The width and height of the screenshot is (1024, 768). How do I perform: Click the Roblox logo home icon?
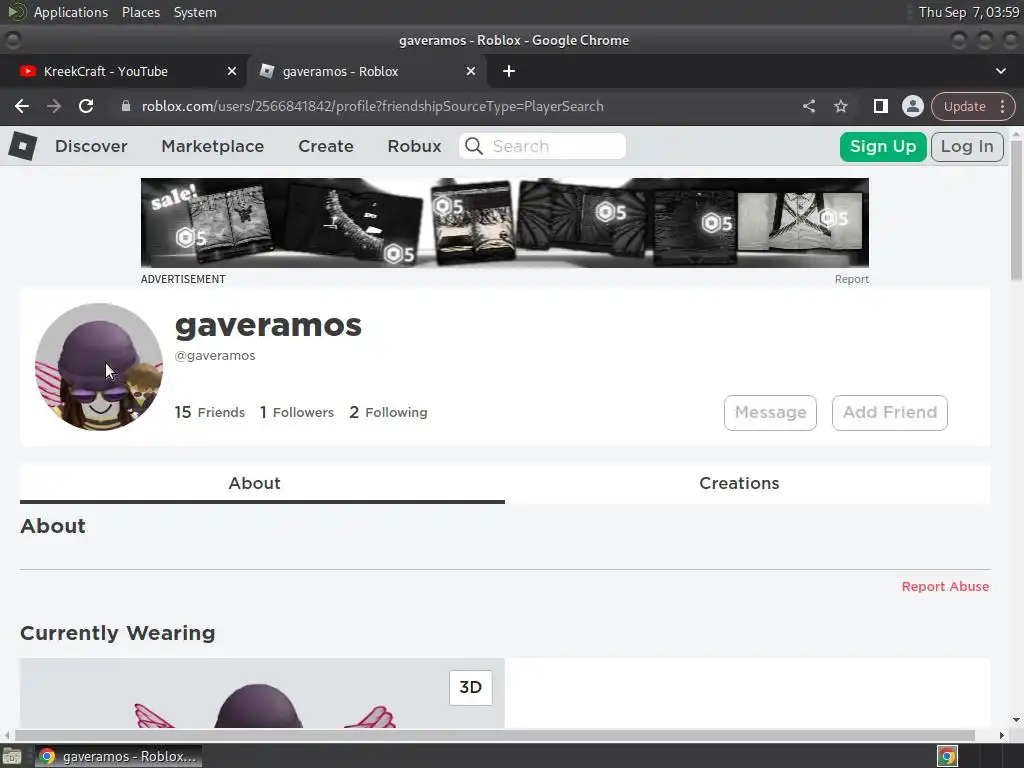(23, 146)
